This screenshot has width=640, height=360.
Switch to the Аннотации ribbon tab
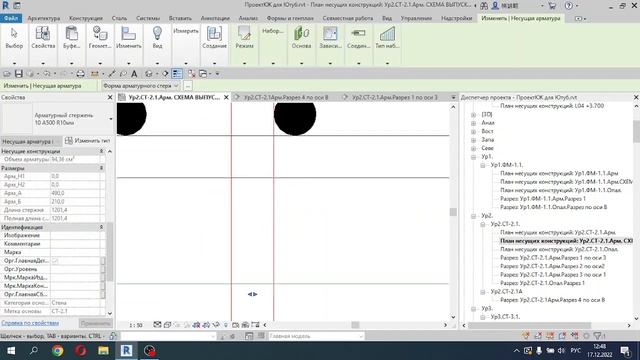215,18
